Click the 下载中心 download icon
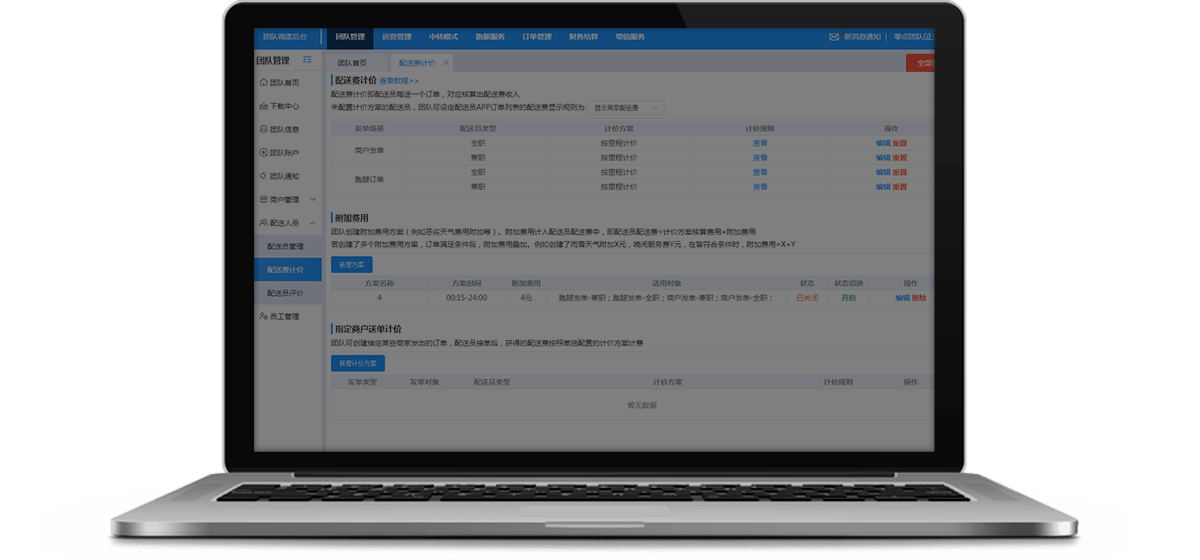This screenshot has height=560, width=1200. (262, 106)
